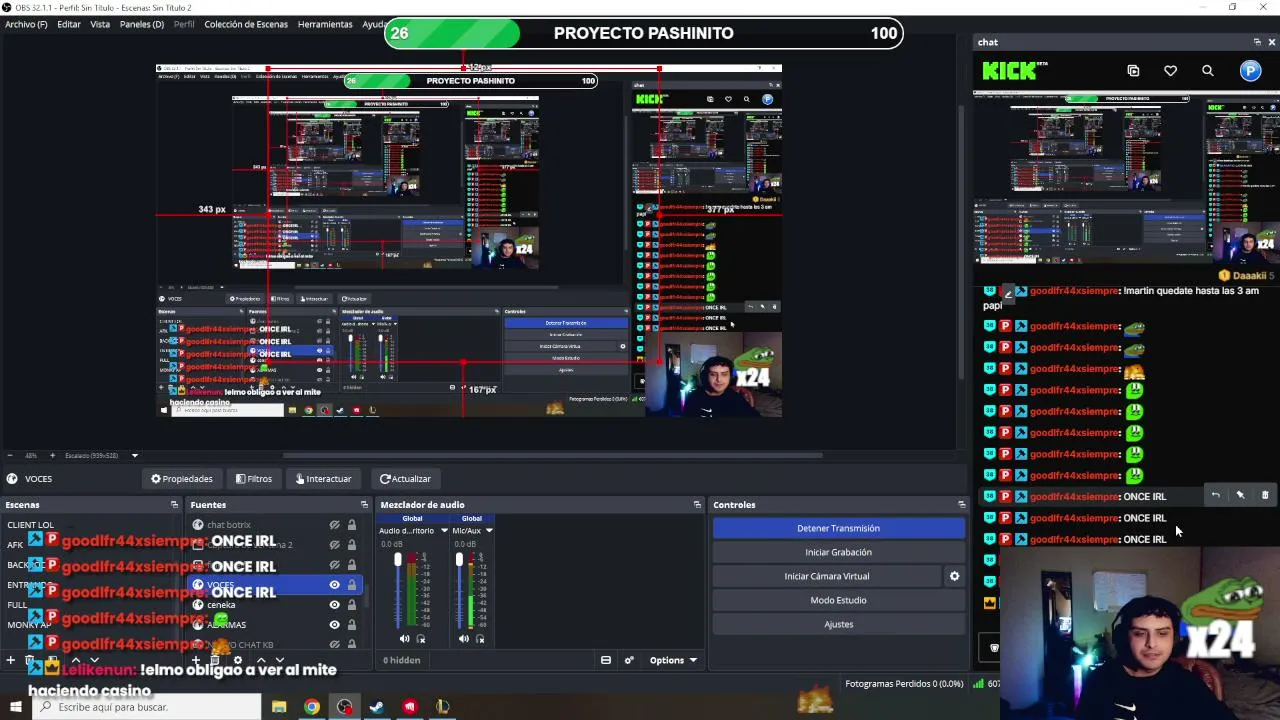Click the Propiedades button

tap(182, 479)
